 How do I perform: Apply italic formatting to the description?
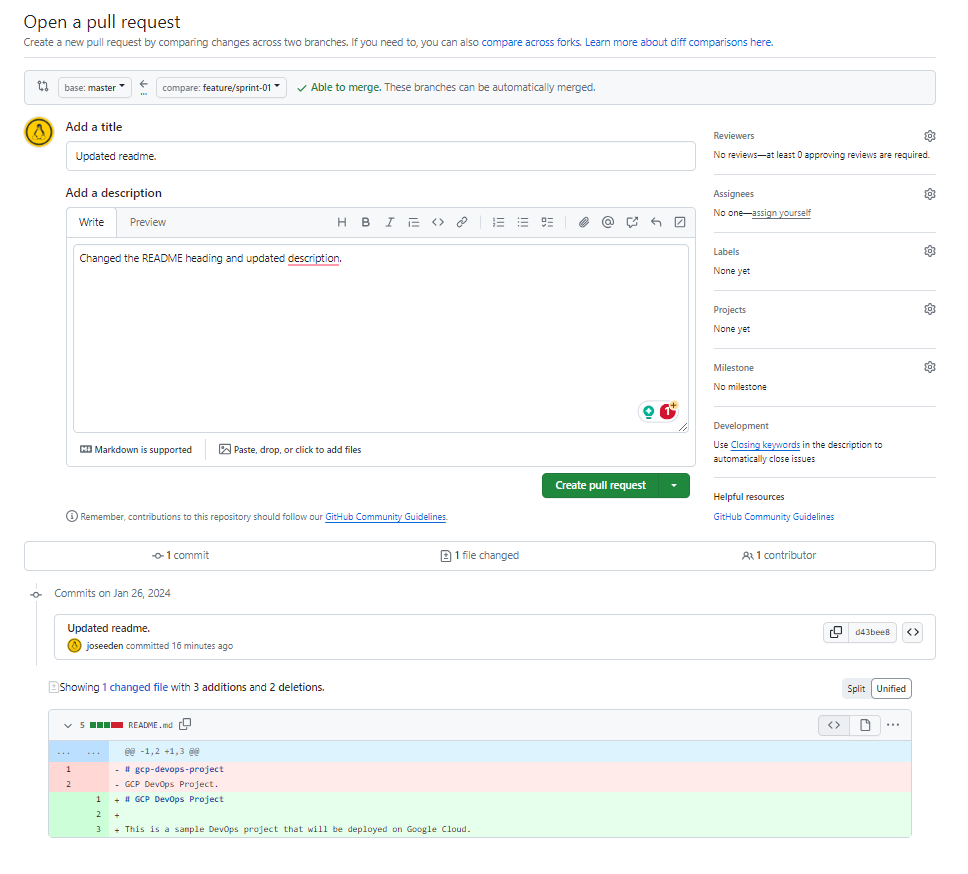390,222
